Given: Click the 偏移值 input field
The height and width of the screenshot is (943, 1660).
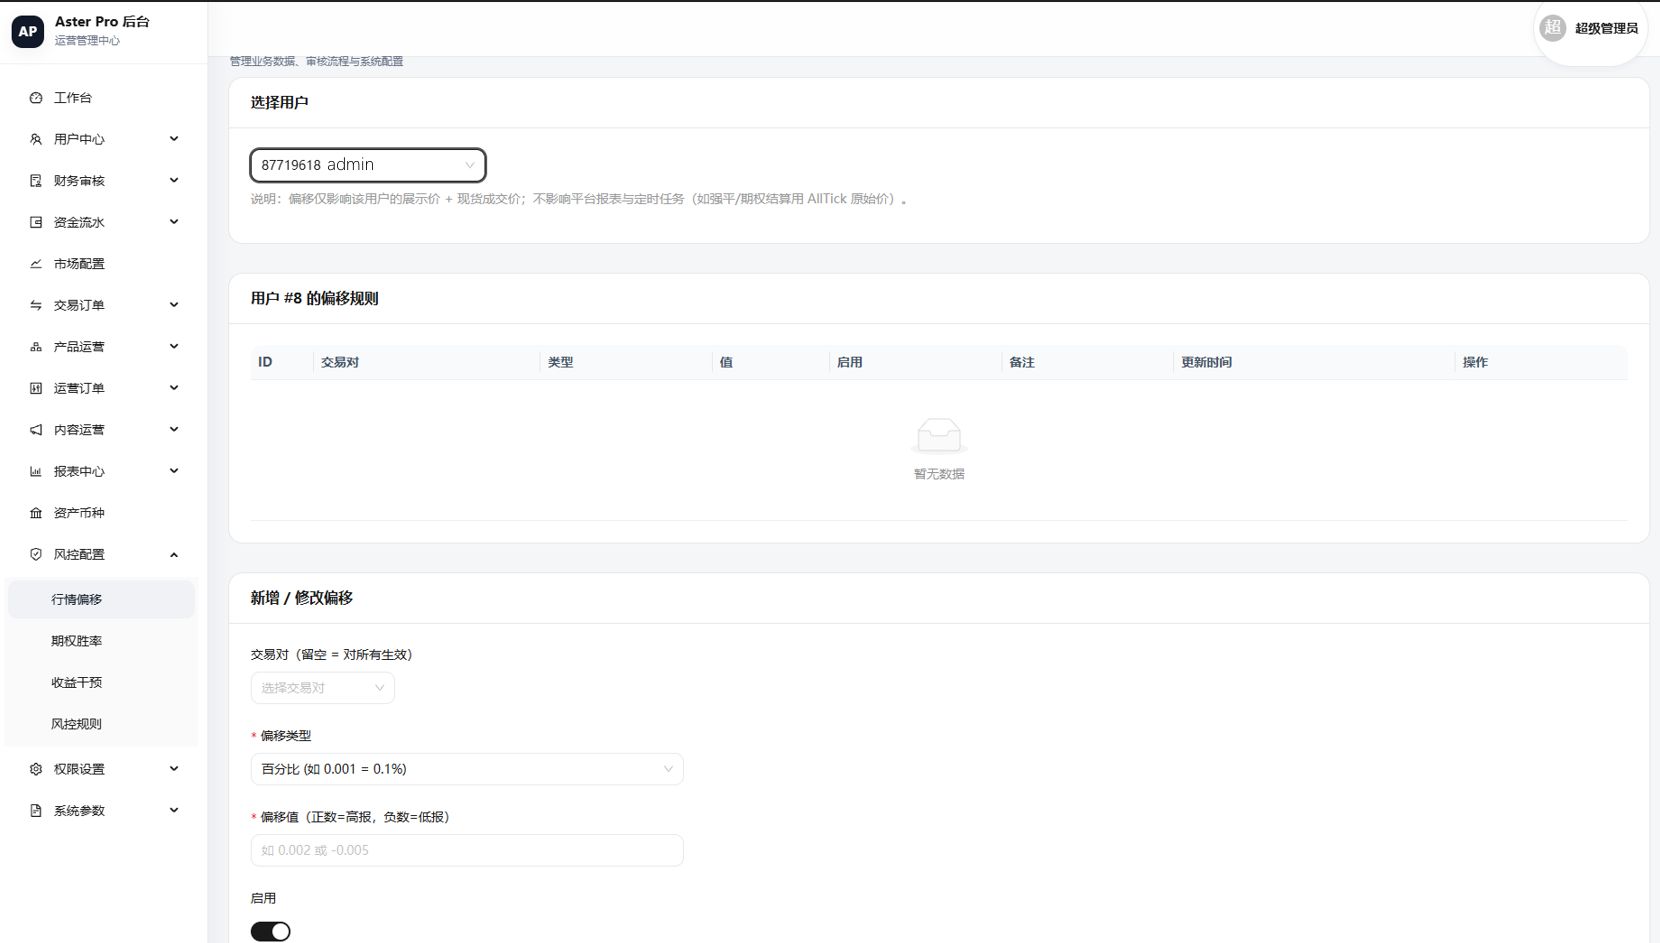Looking at the screenshot, I should pyautogui.click(x=467, y=850).
